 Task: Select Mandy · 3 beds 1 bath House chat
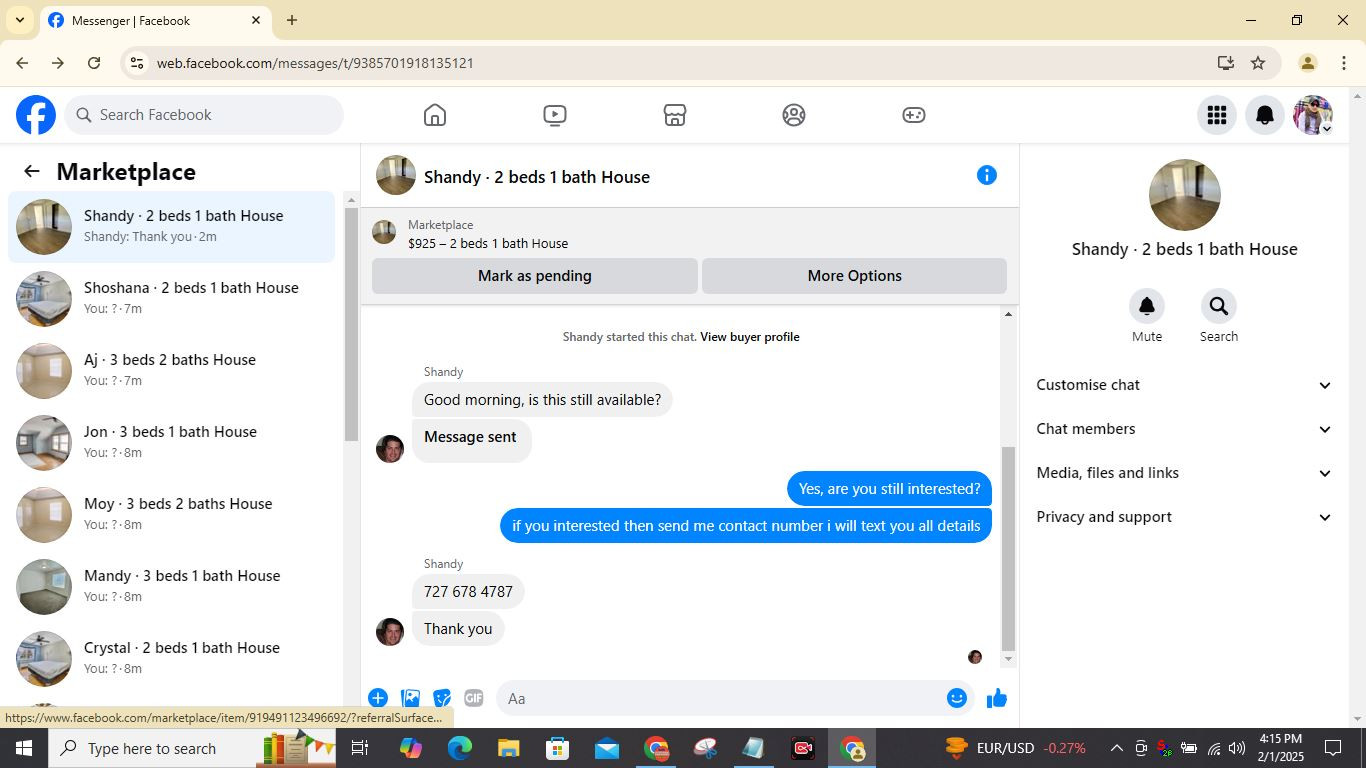pyautogui.click(x=172, y=587)
